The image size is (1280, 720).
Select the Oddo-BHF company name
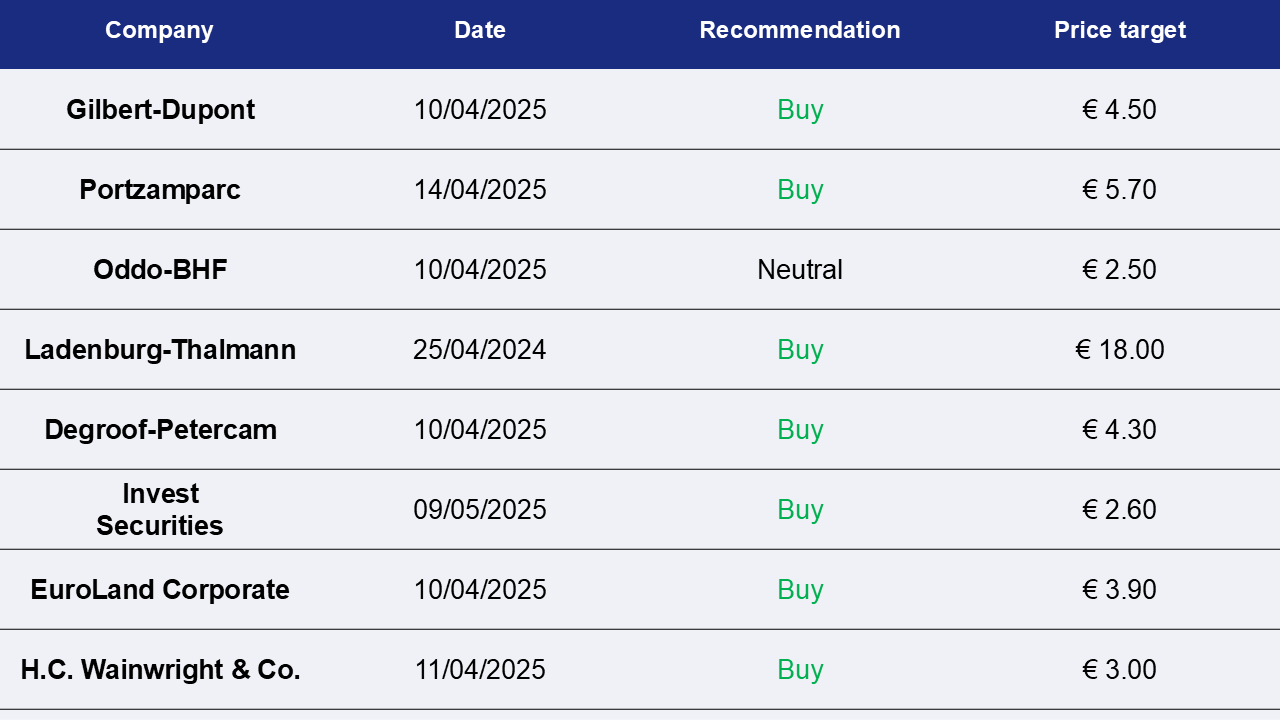click(x=160, y=269)
